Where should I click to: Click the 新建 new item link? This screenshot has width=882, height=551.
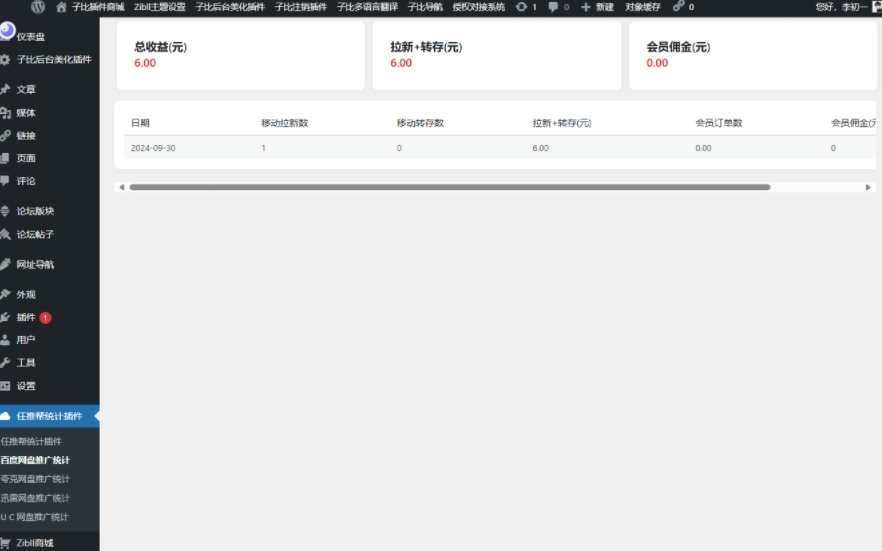pyautogui.click(x=605, y=7)
